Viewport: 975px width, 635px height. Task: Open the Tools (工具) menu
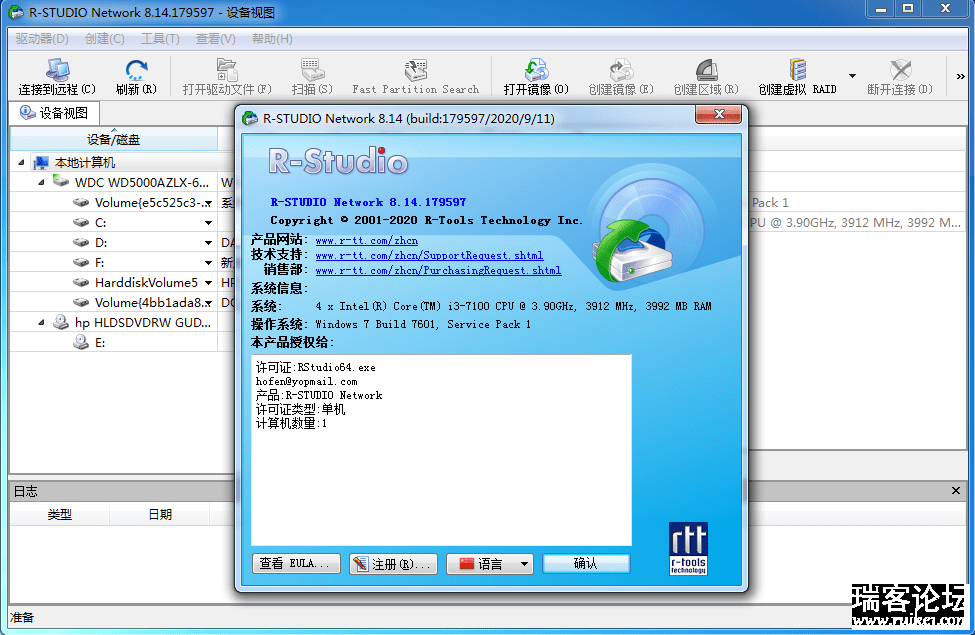160,39
